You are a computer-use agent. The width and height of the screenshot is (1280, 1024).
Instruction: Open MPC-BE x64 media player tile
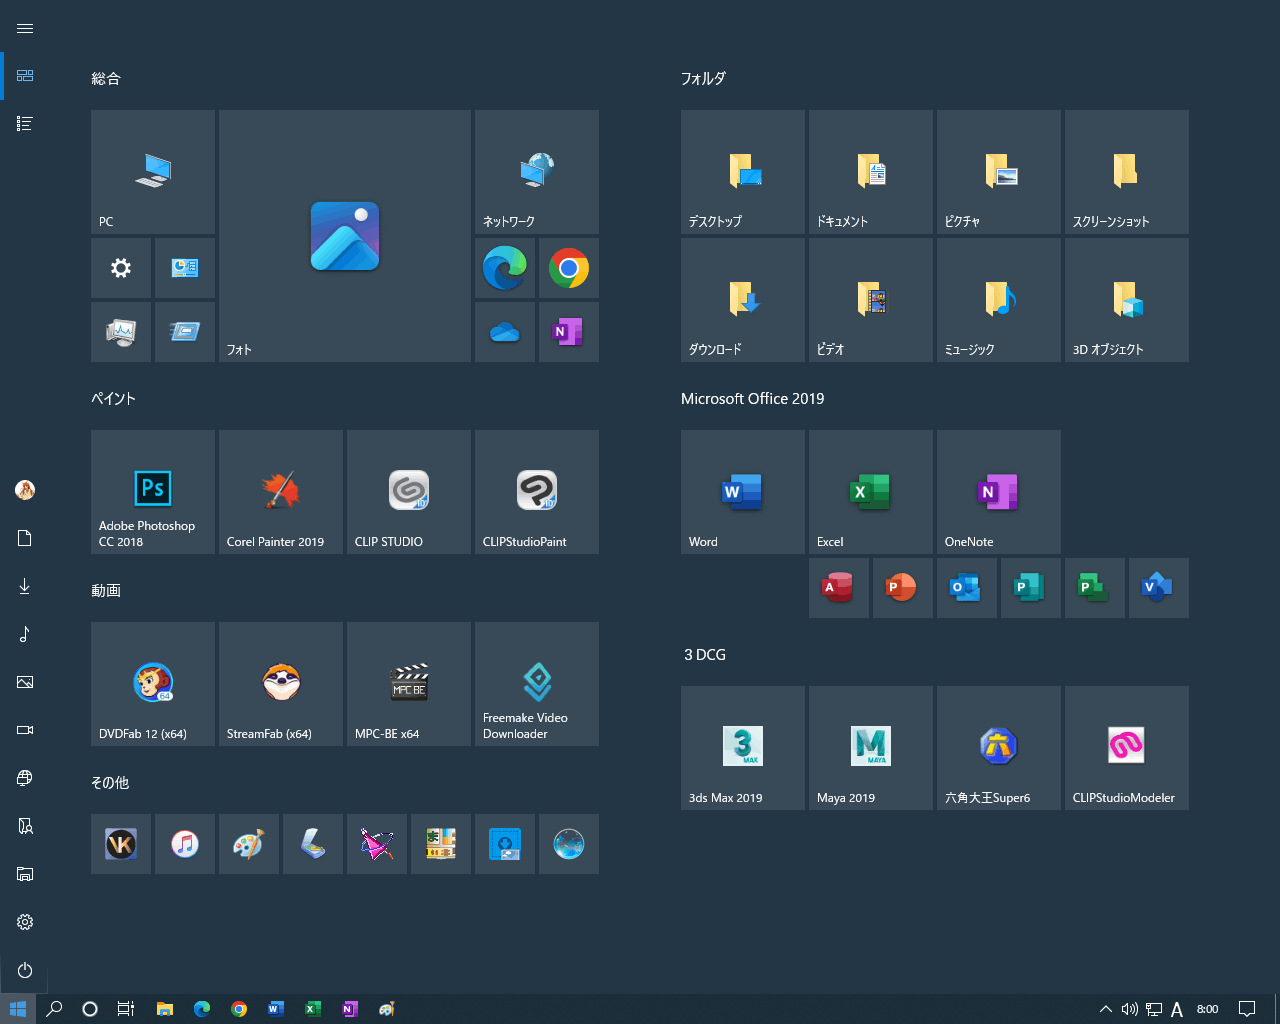(x=409, y=684)
